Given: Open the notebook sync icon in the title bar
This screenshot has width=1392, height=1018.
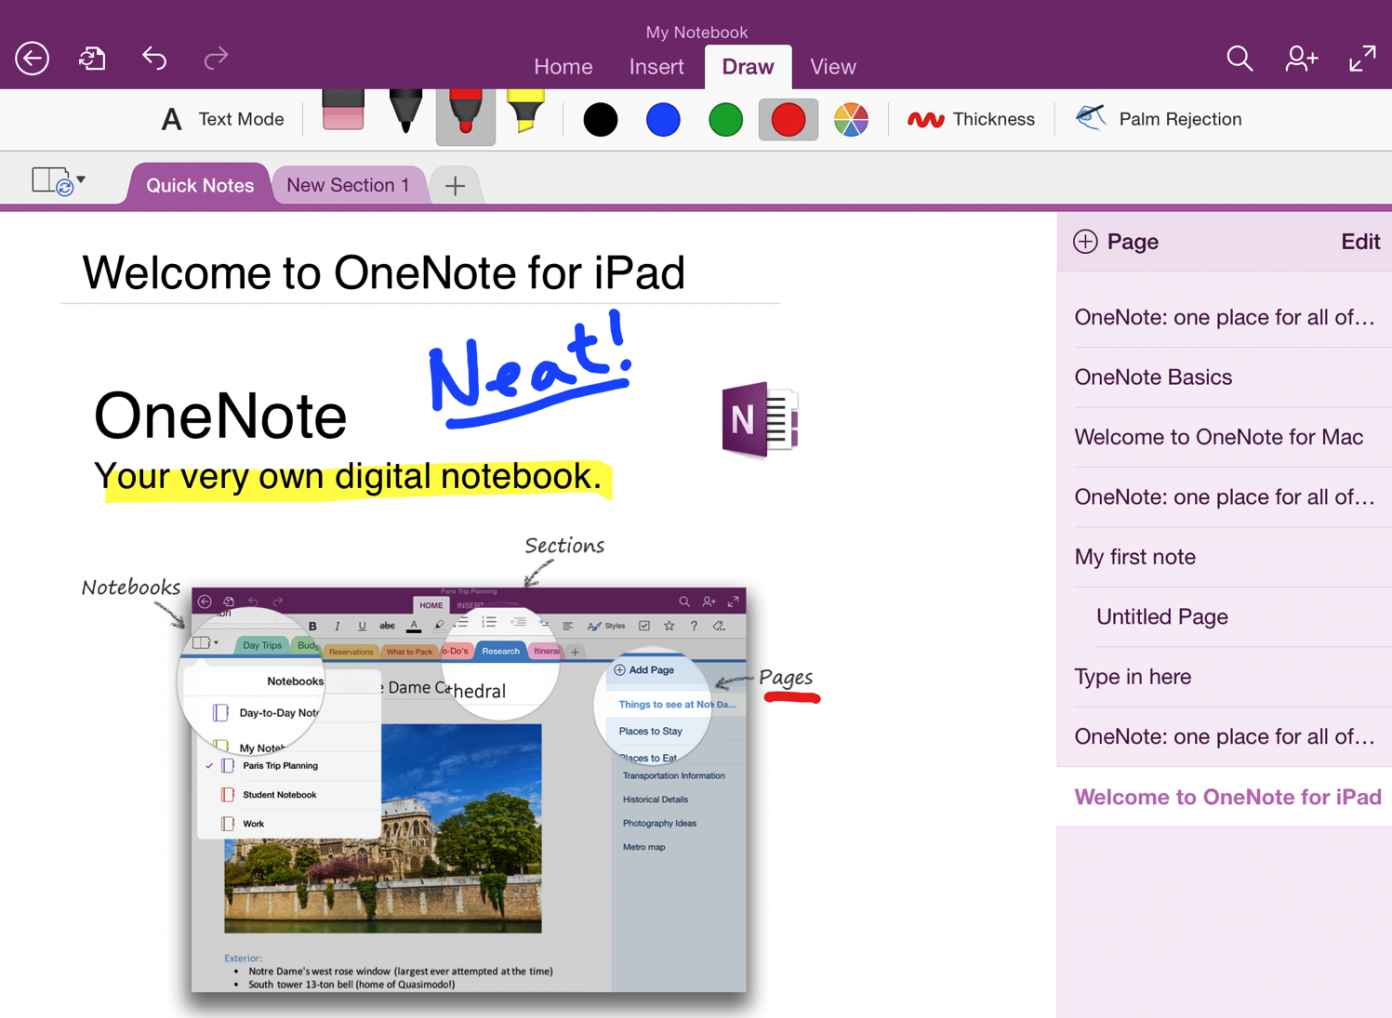Looking at the screenshot, I should [92, 59].
